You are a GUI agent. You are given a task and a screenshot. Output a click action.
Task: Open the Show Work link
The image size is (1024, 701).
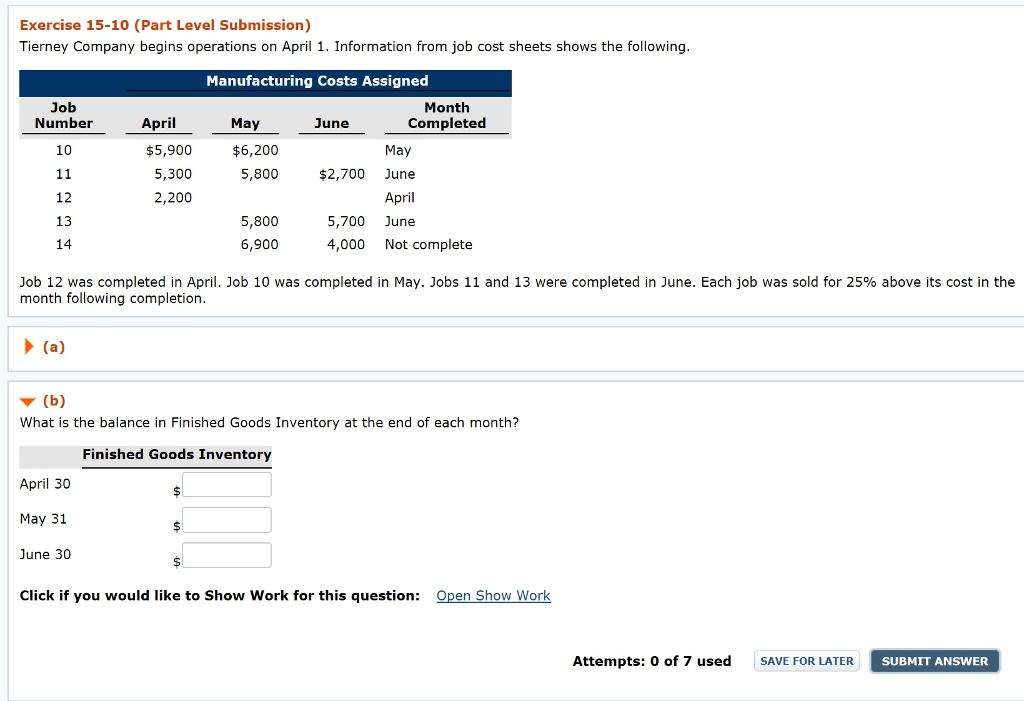point(493,596)
